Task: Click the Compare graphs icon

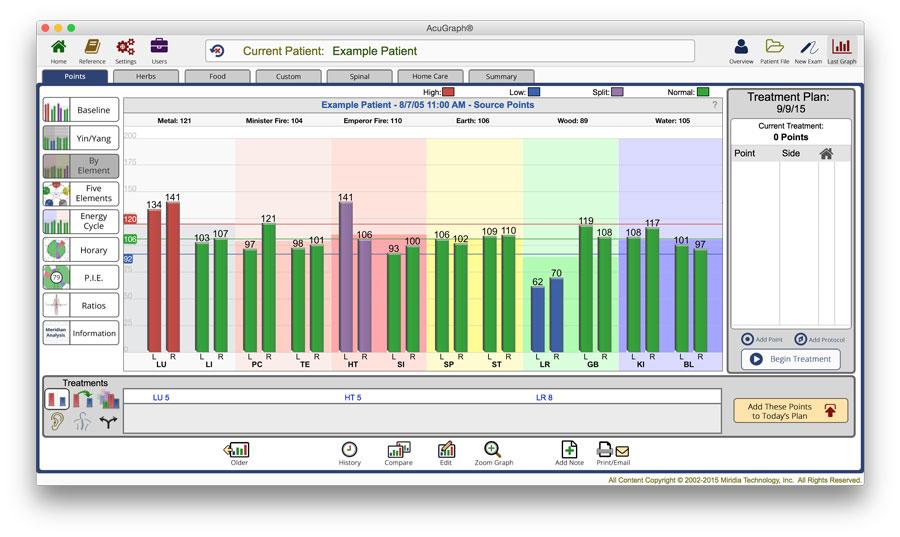Action: (398, 451)
